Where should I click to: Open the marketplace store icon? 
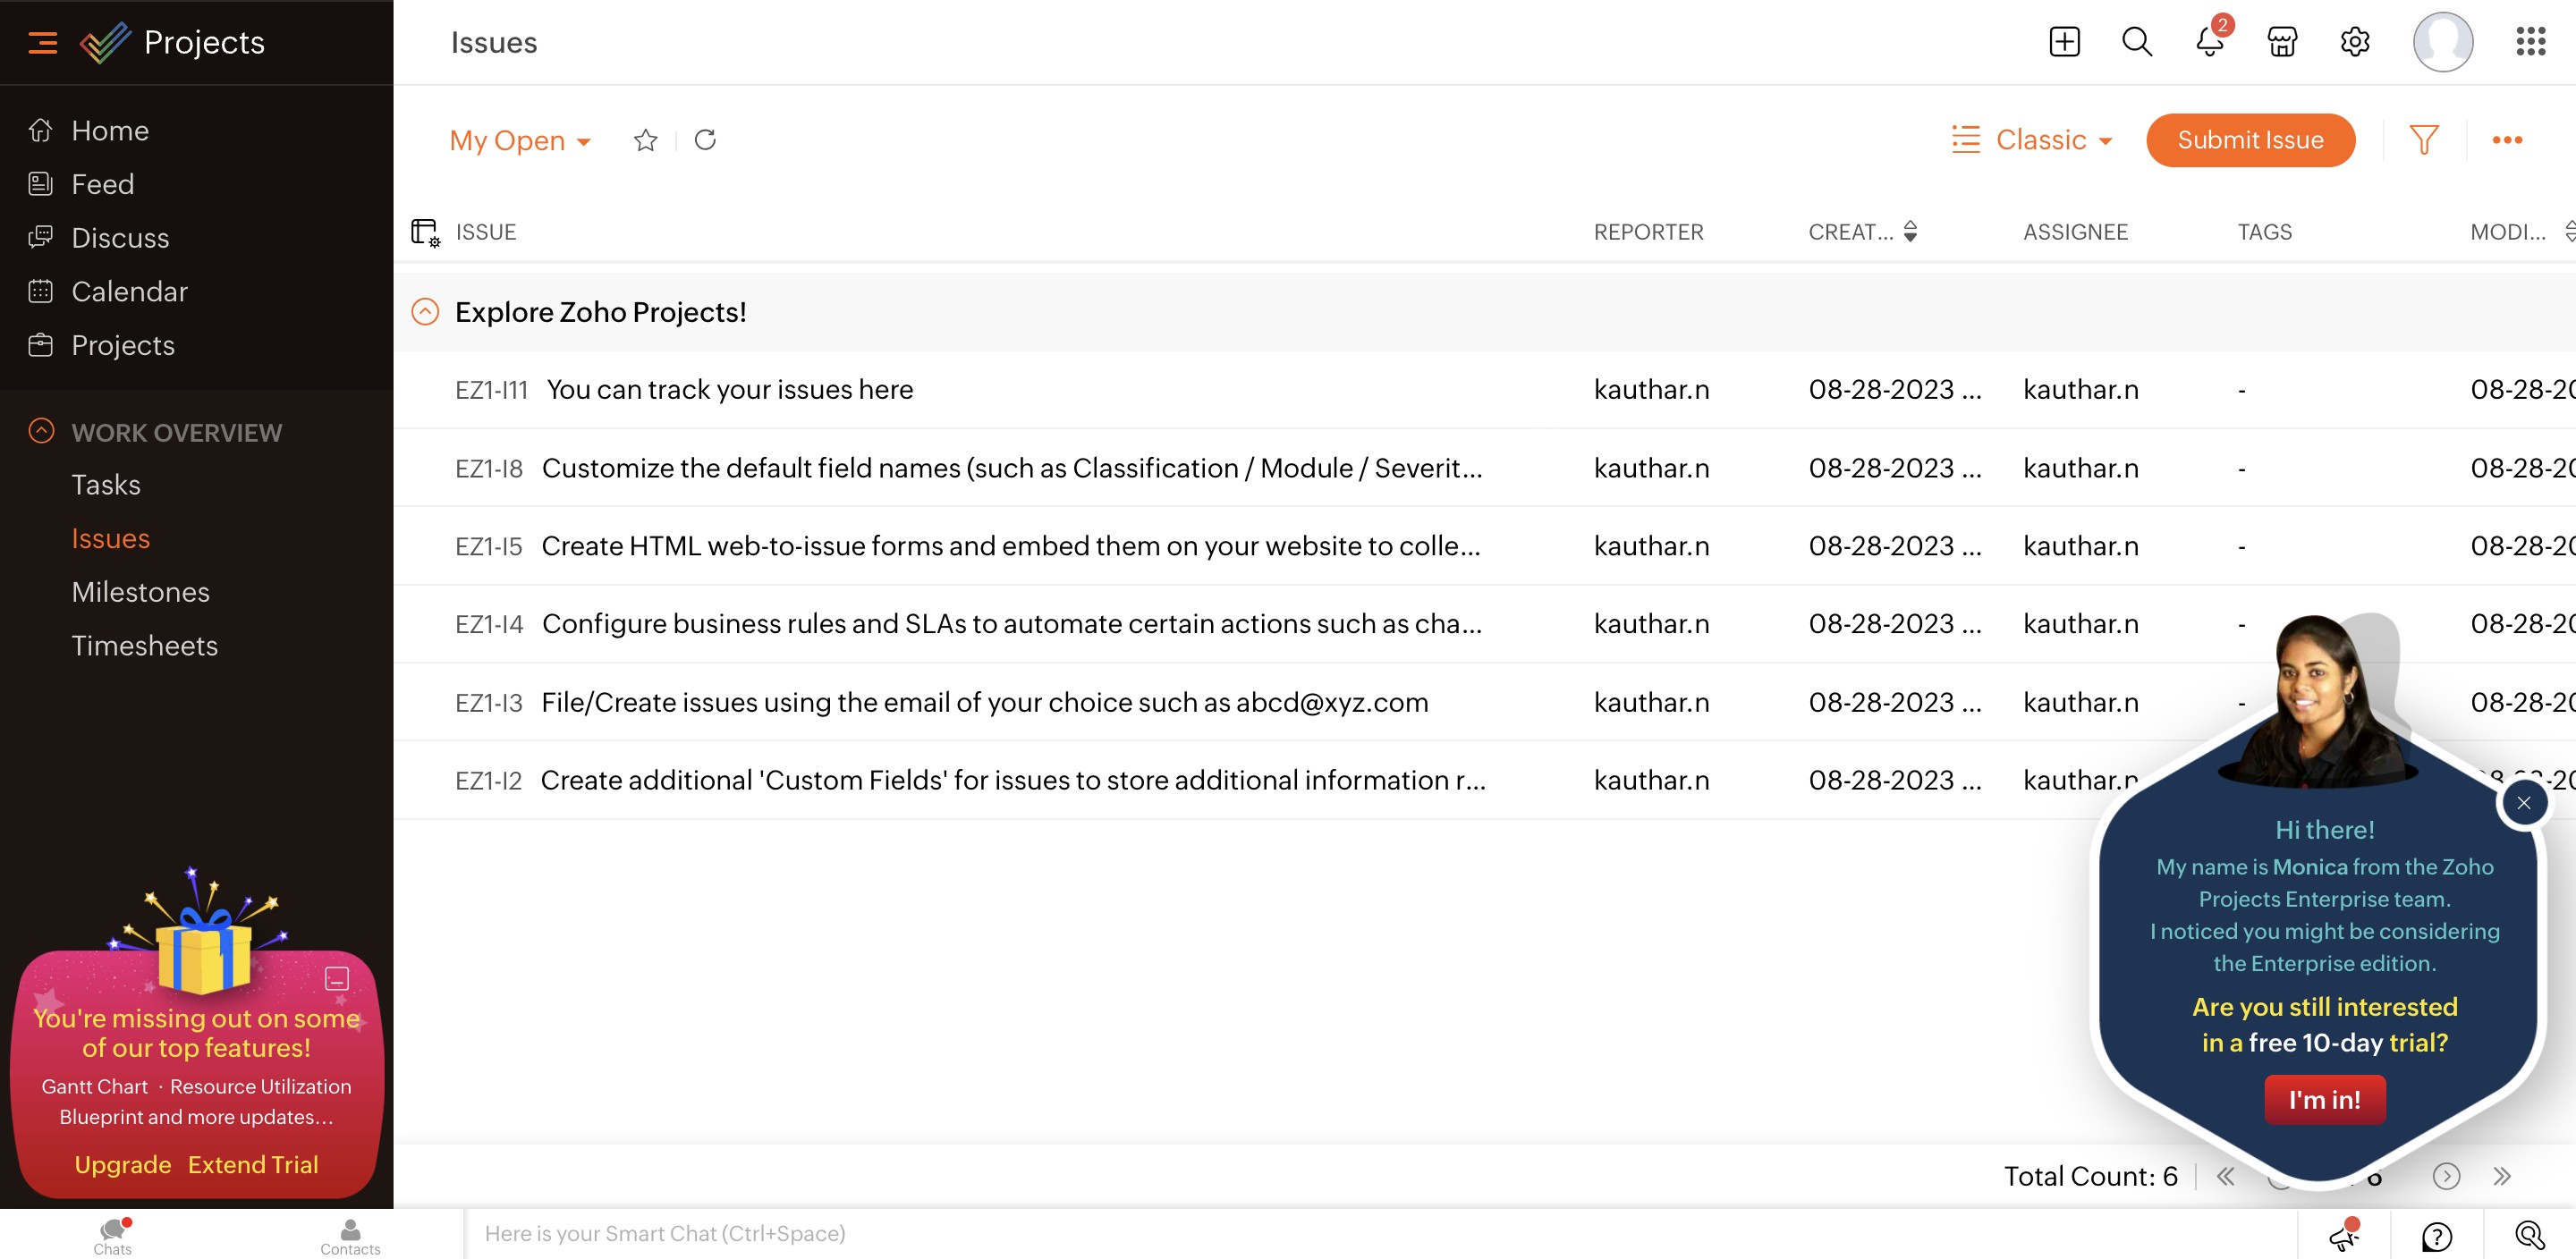pyautogui.click(x=2282, y=42)
